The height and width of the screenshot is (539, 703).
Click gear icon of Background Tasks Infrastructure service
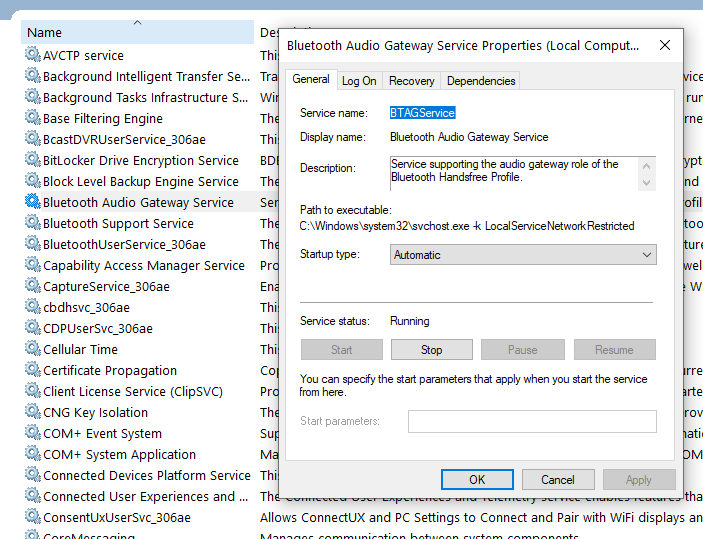(33, 97)
